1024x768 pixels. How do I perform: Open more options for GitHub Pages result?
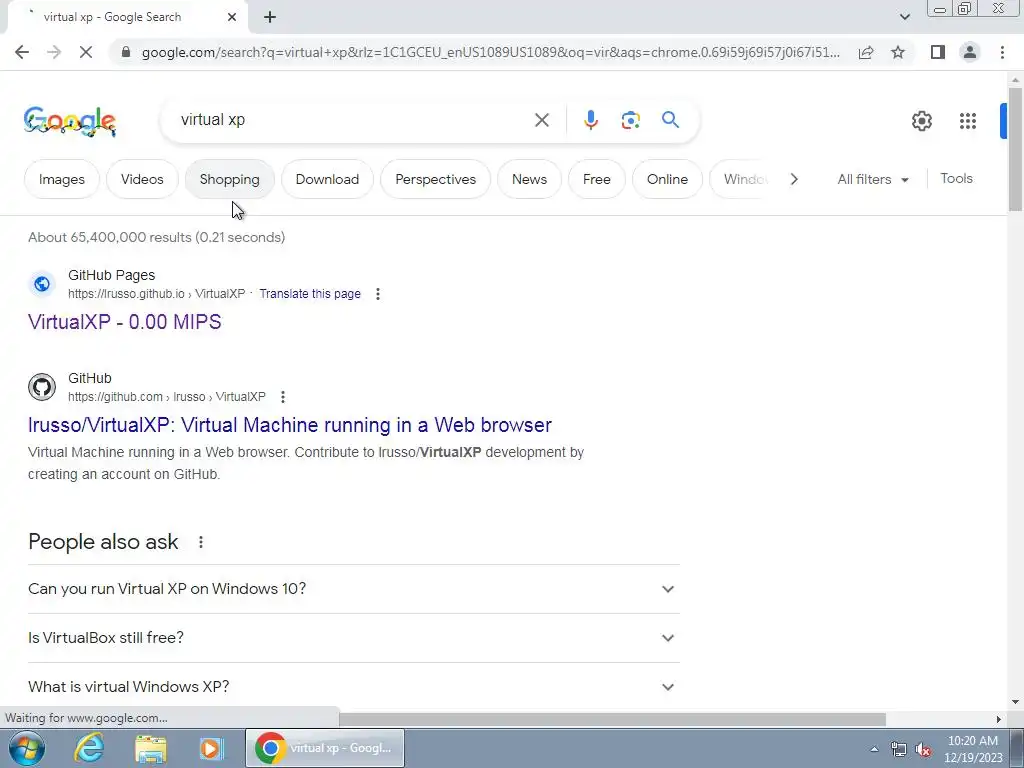click(x=377, y=294)
